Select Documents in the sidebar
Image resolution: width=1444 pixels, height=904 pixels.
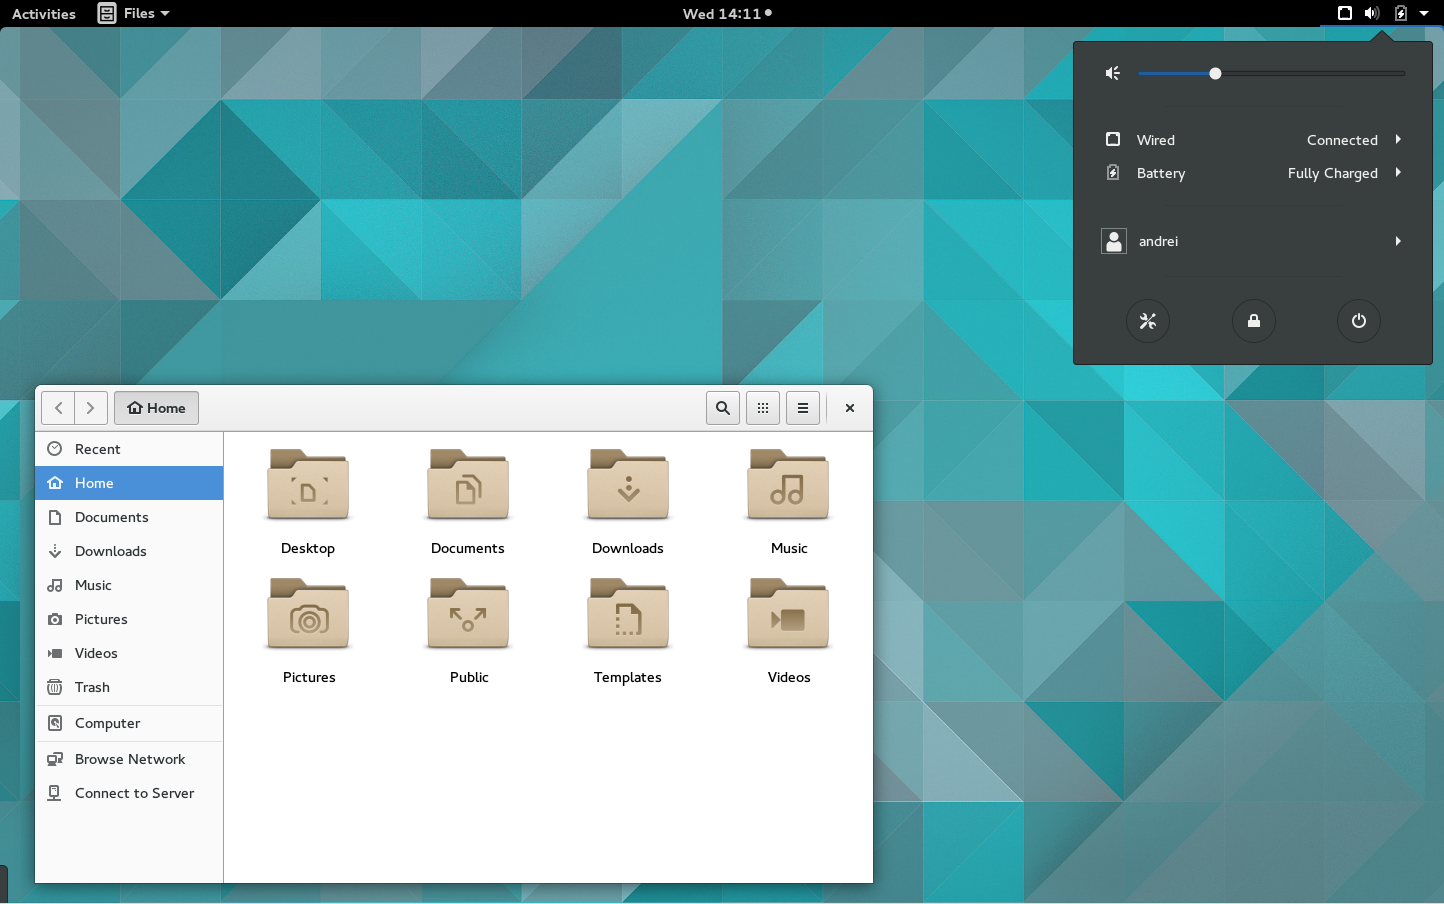[x=129, y=517]
